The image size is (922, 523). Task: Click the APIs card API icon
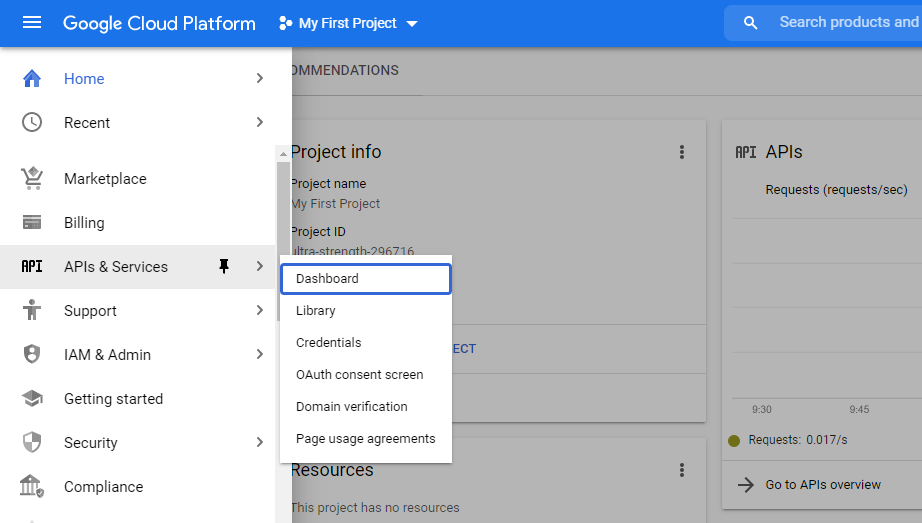pos(746,152)
